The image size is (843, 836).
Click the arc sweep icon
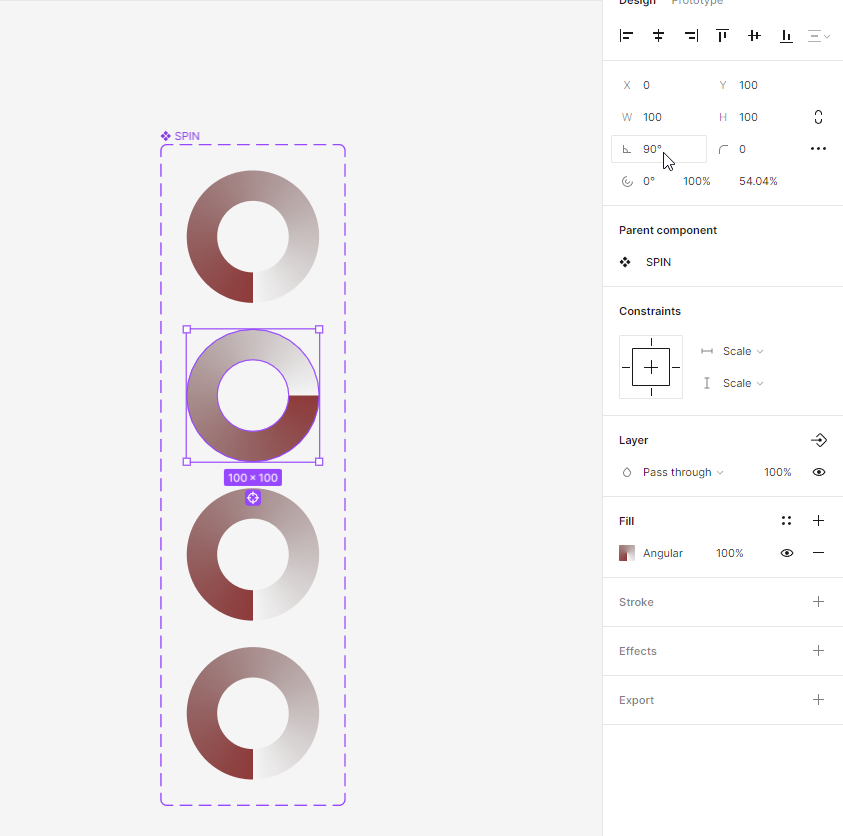[x=627, y=182]
